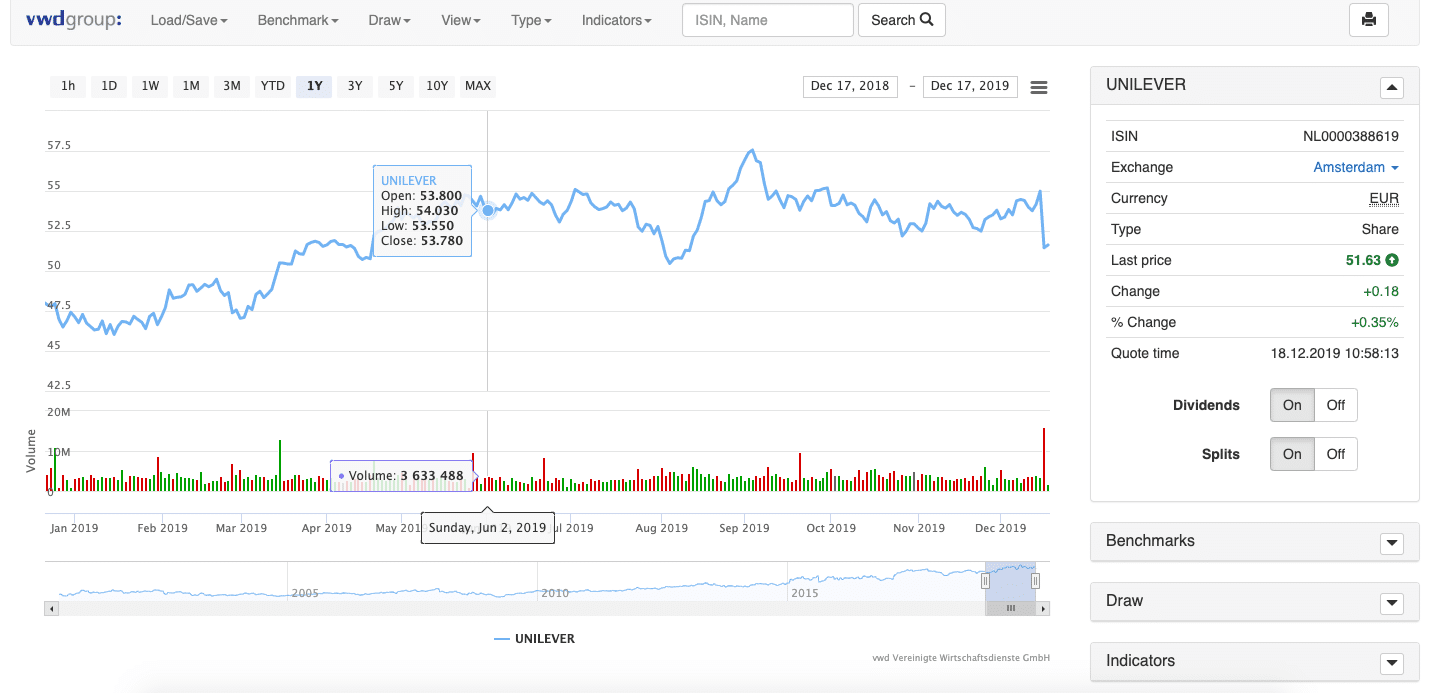Turn Splits Off

(x=1336, y=454)
